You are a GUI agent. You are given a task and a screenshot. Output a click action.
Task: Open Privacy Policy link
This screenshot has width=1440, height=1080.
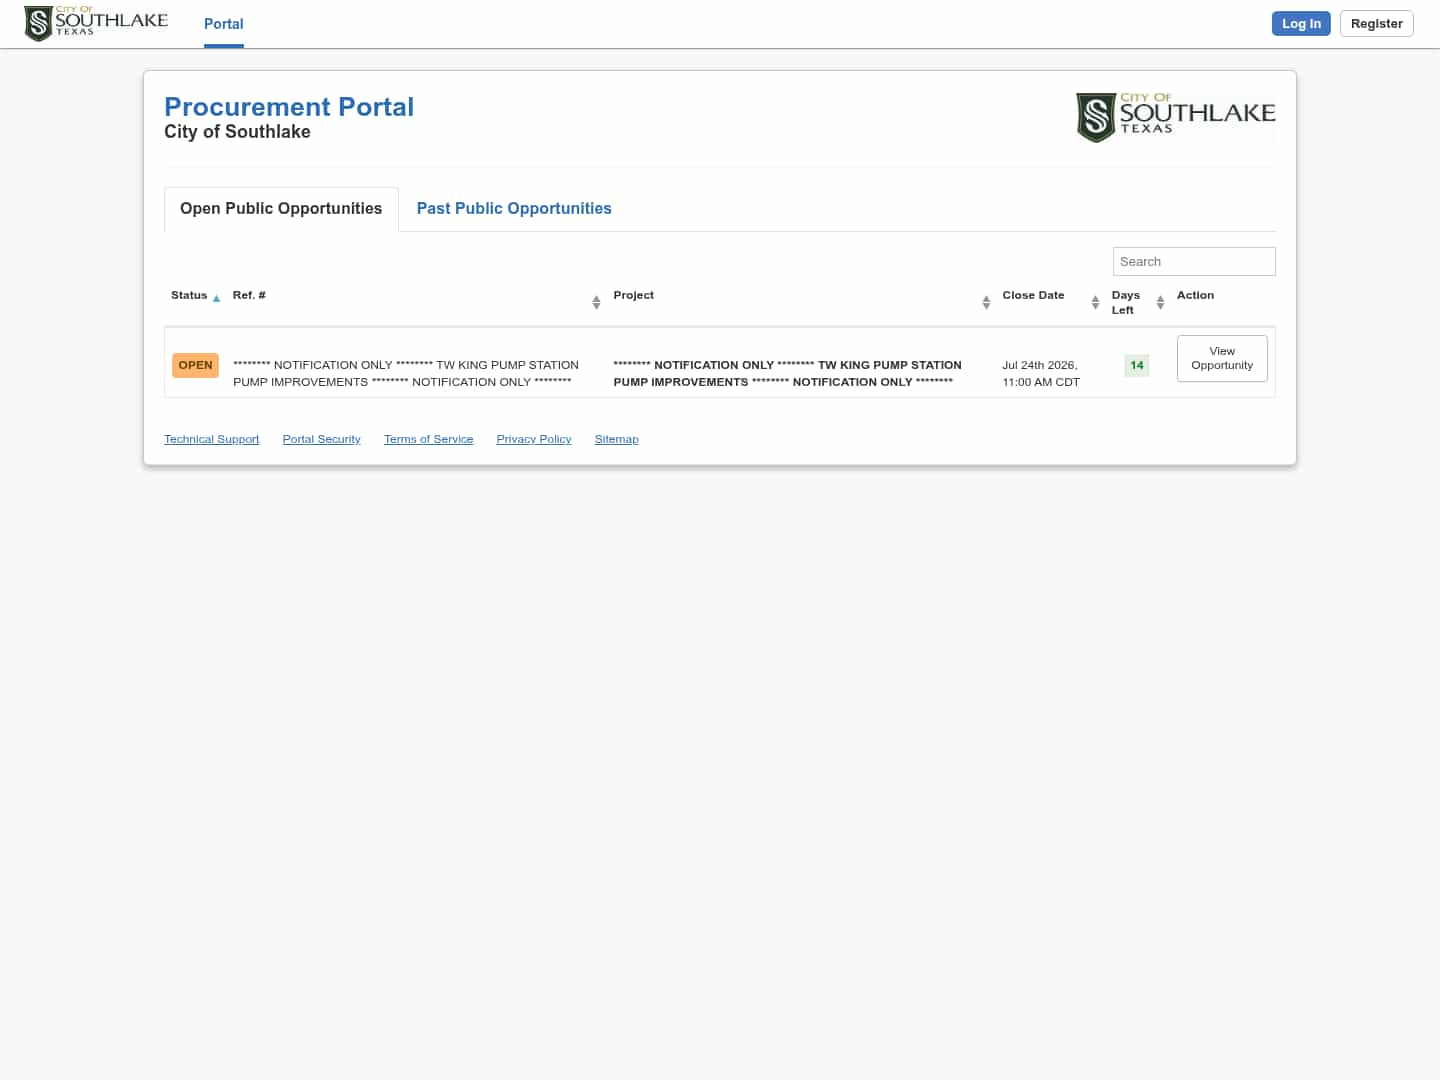tap(534, 439)
